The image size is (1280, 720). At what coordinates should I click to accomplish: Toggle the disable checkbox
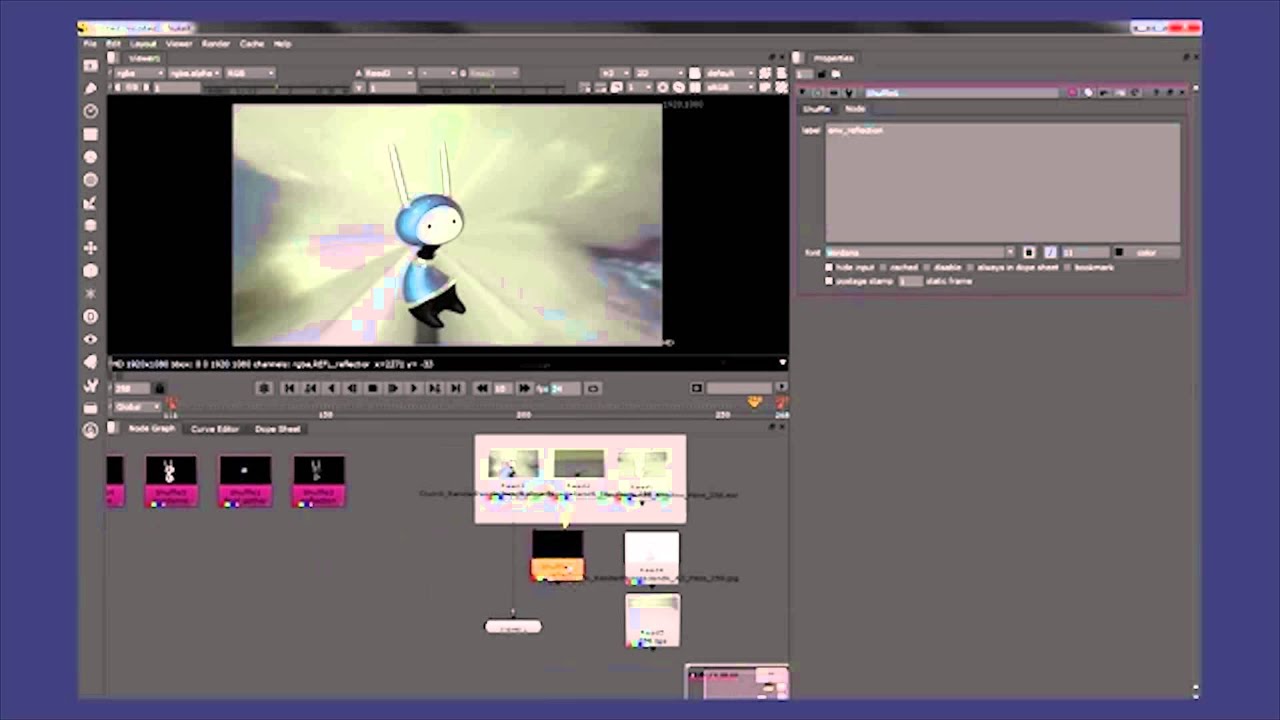click(x=927, y=268)
